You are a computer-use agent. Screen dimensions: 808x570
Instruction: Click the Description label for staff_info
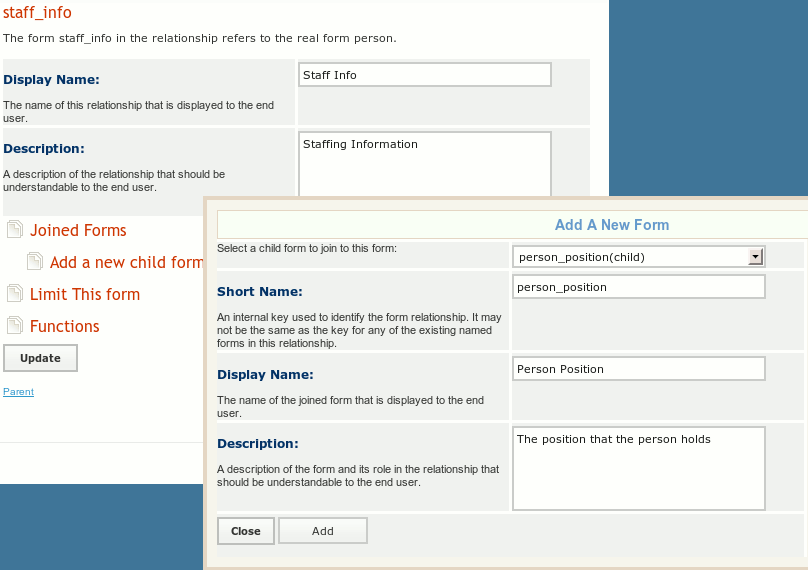[x=44, y=149]
